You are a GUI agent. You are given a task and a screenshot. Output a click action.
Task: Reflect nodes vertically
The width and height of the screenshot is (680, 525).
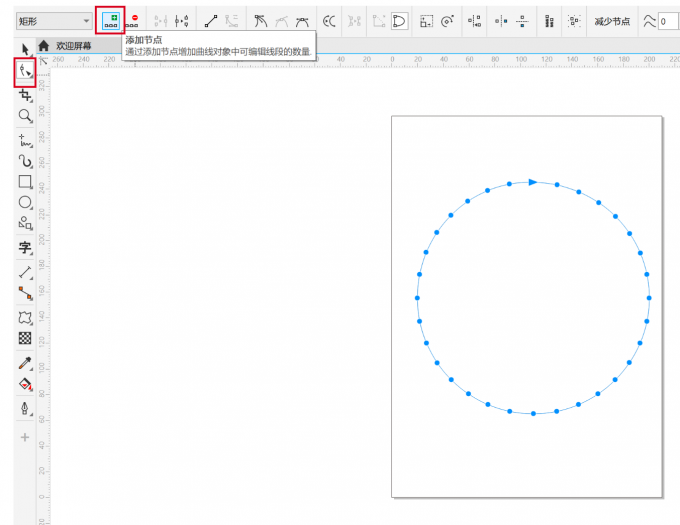(522, 21)
